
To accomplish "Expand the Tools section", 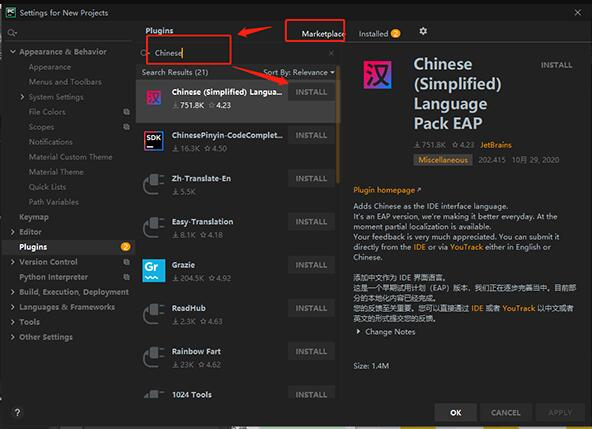I will point(12,322).
